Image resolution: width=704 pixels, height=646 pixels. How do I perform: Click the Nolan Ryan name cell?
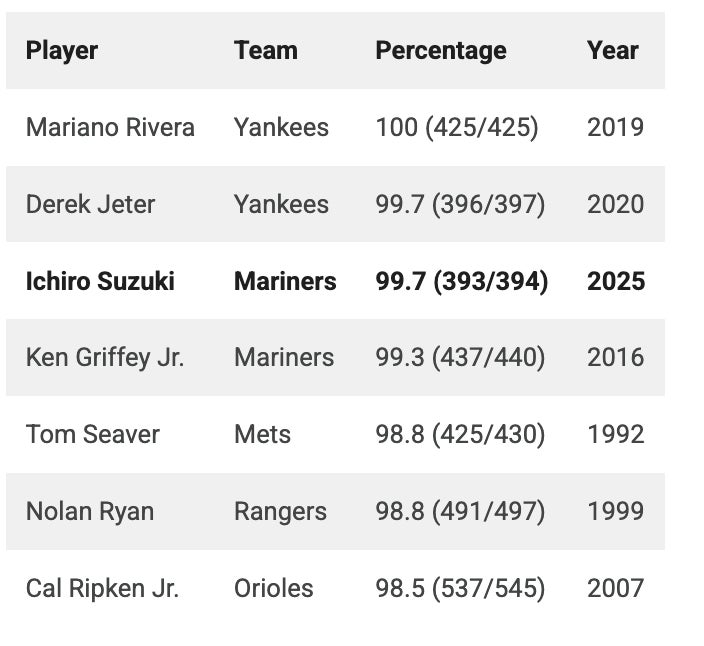click(x=90, y=511)
